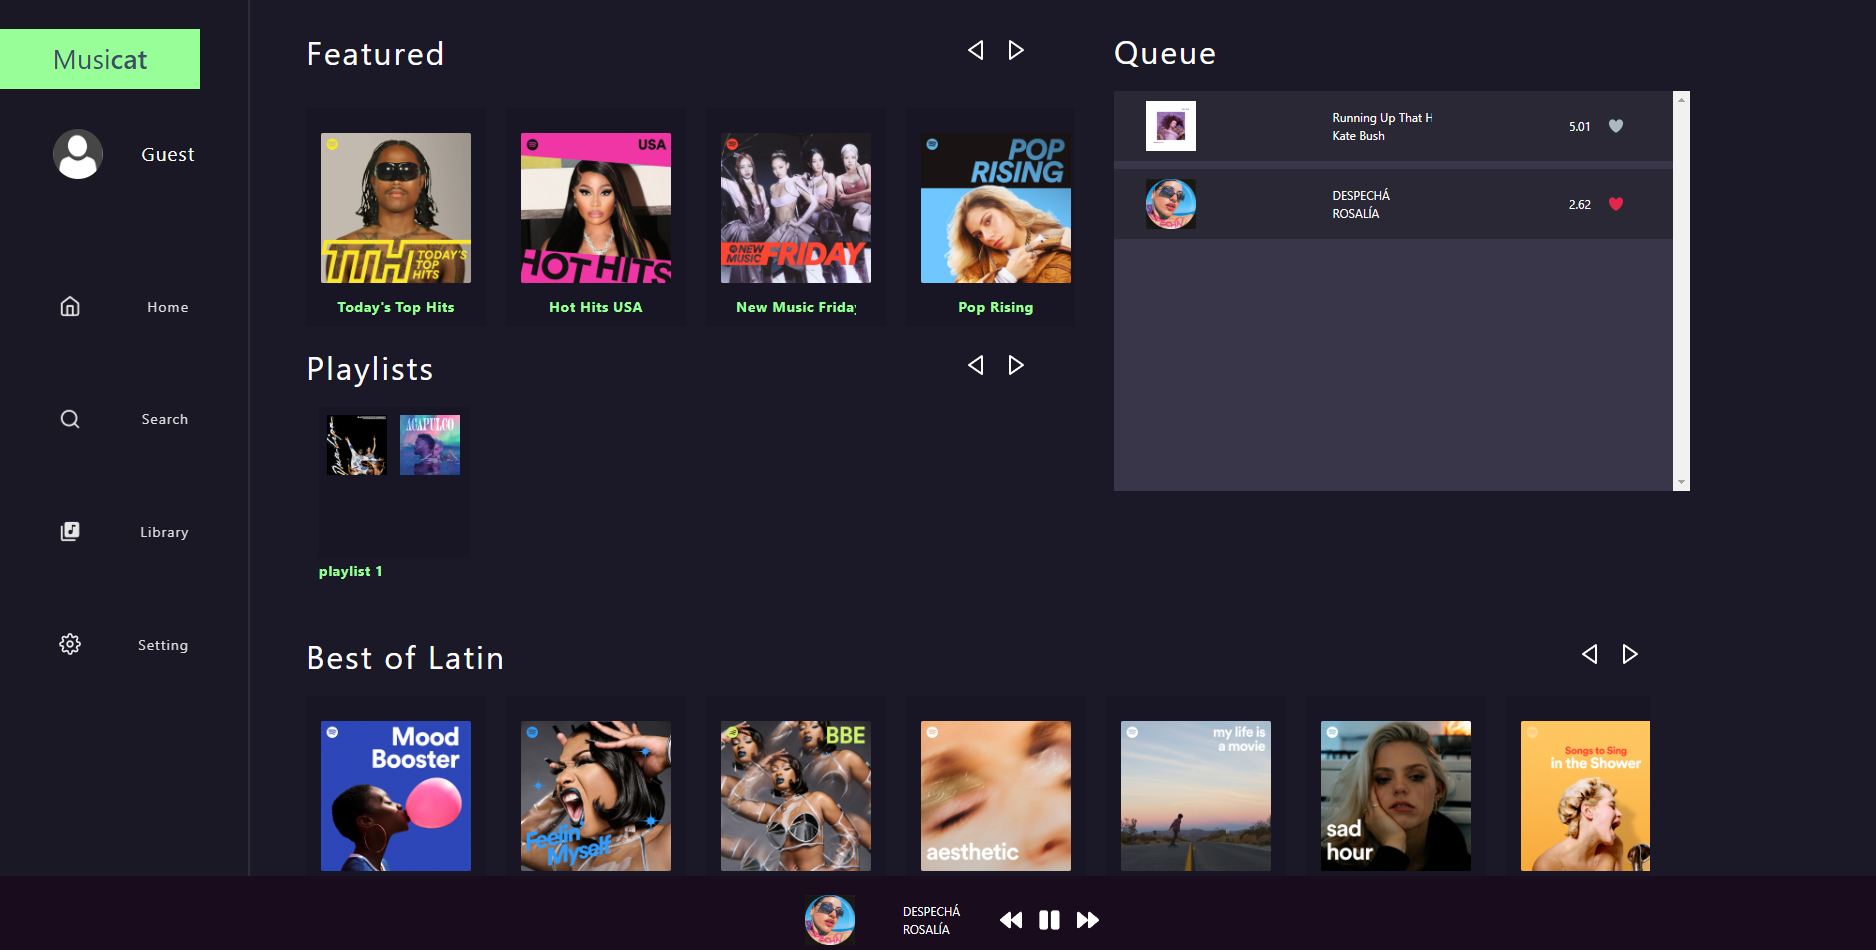Advance the Best of Latin carousel right
1876x950 pixels.
pos(1630,654)
